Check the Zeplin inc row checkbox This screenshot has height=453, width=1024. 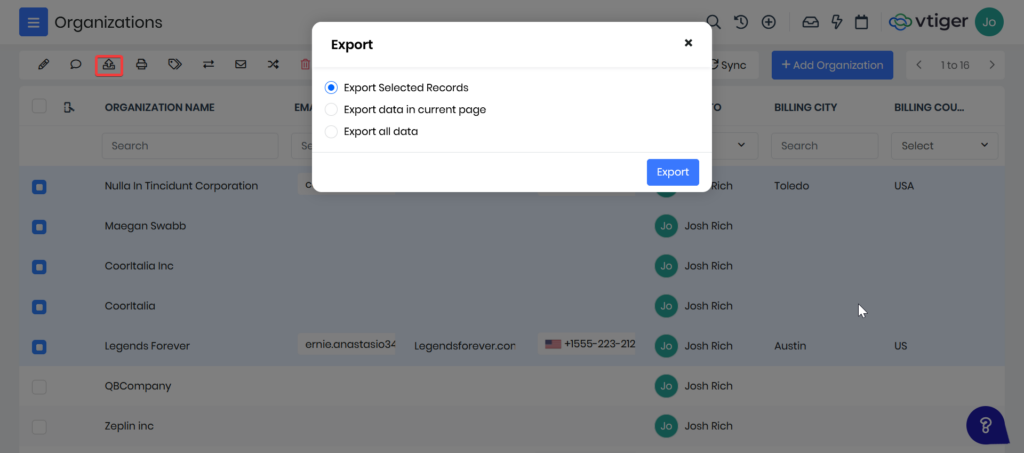39,427
